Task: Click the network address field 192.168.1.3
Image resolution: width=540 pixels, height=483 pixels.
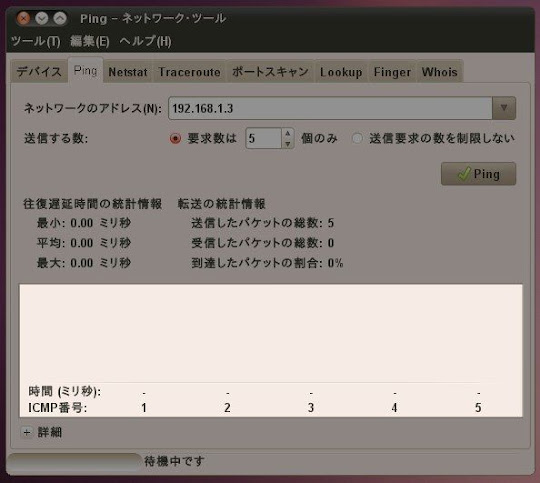Action: [x=330, y=108]
